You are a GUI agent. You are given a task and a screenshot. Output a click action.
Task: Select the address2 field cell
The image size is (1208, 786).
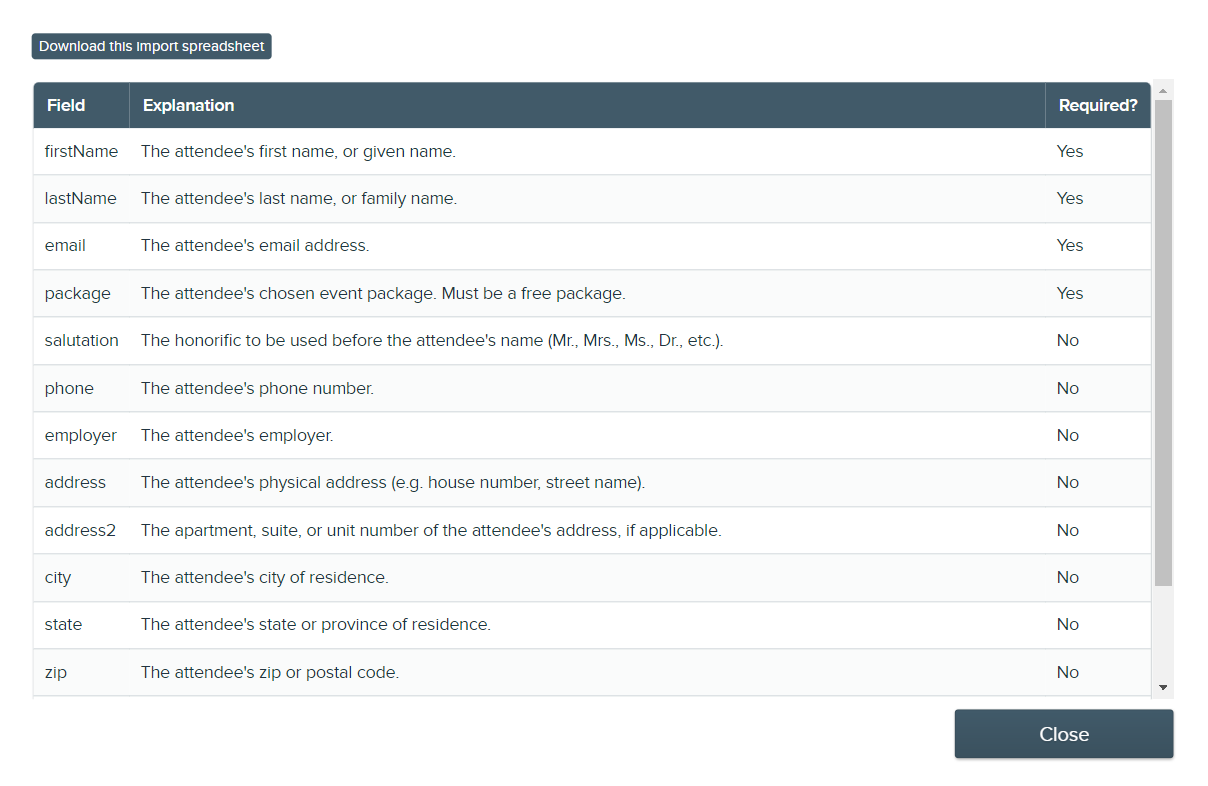(81, 530)
